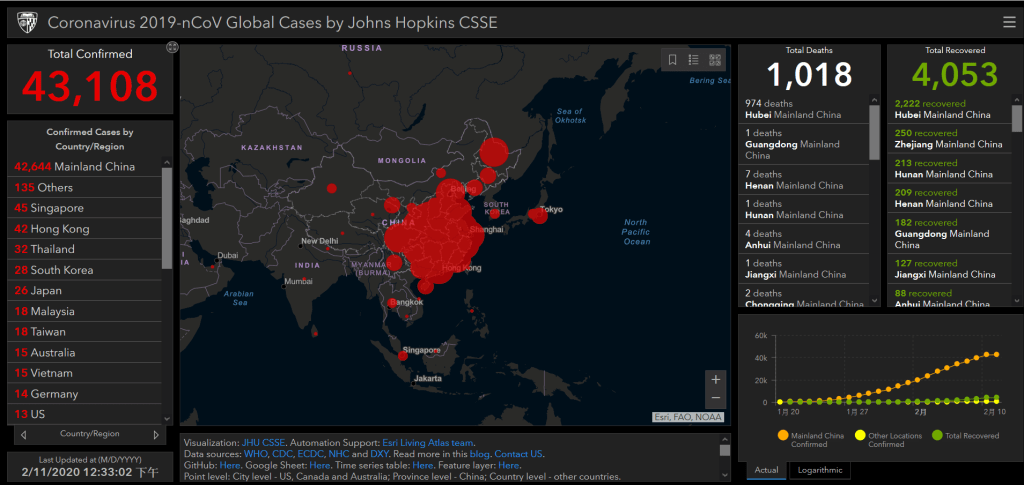Select the Actual chart tab

(x=766, y=470)
